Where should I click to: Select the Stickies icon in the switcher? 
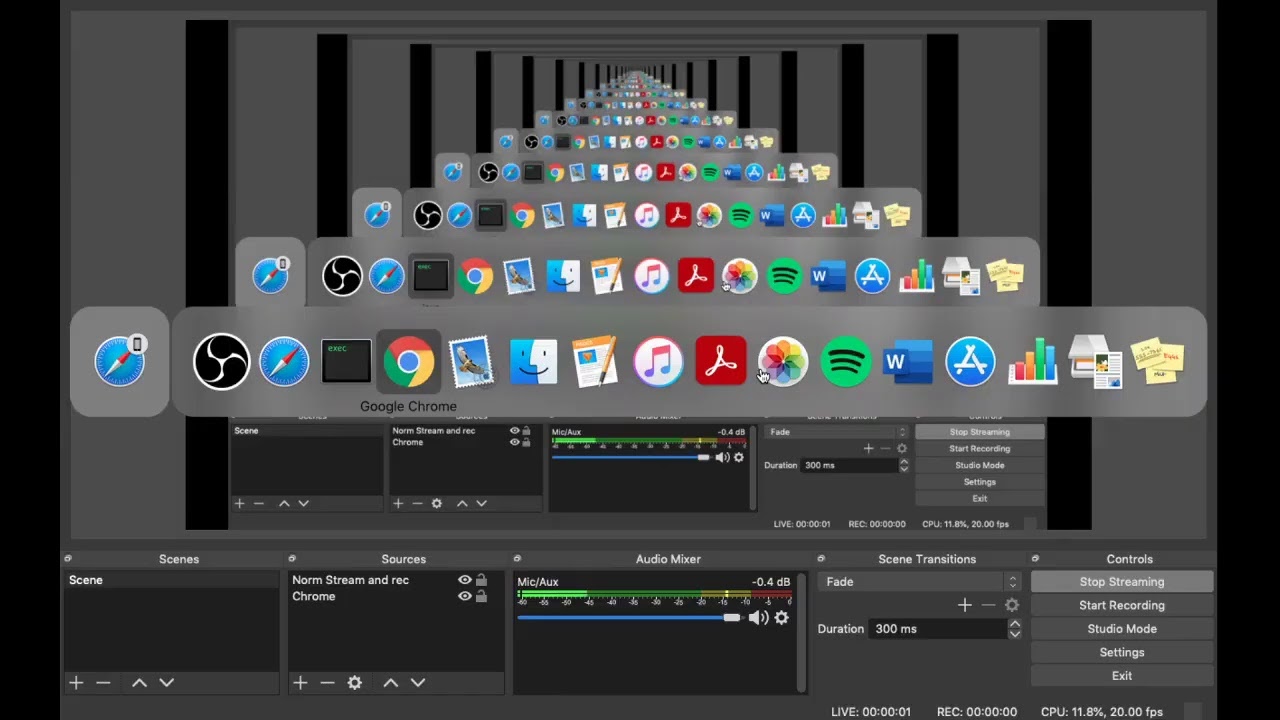1158,361
